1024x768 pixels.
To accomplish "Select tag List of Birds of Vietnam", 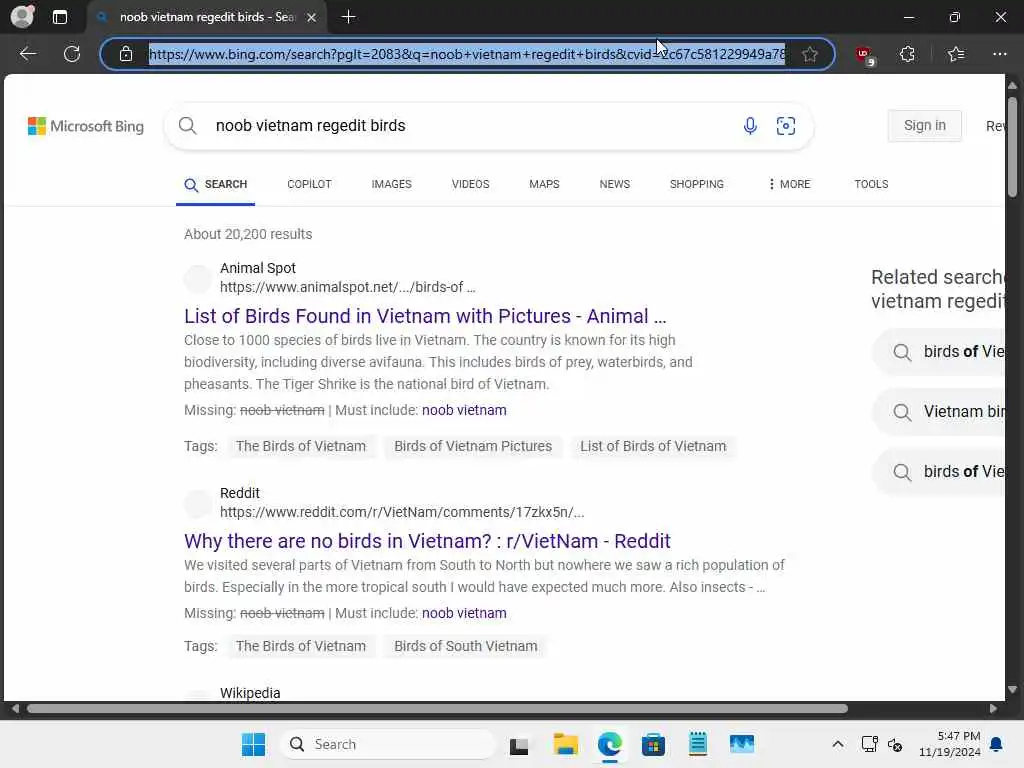I will coord(653,446).
